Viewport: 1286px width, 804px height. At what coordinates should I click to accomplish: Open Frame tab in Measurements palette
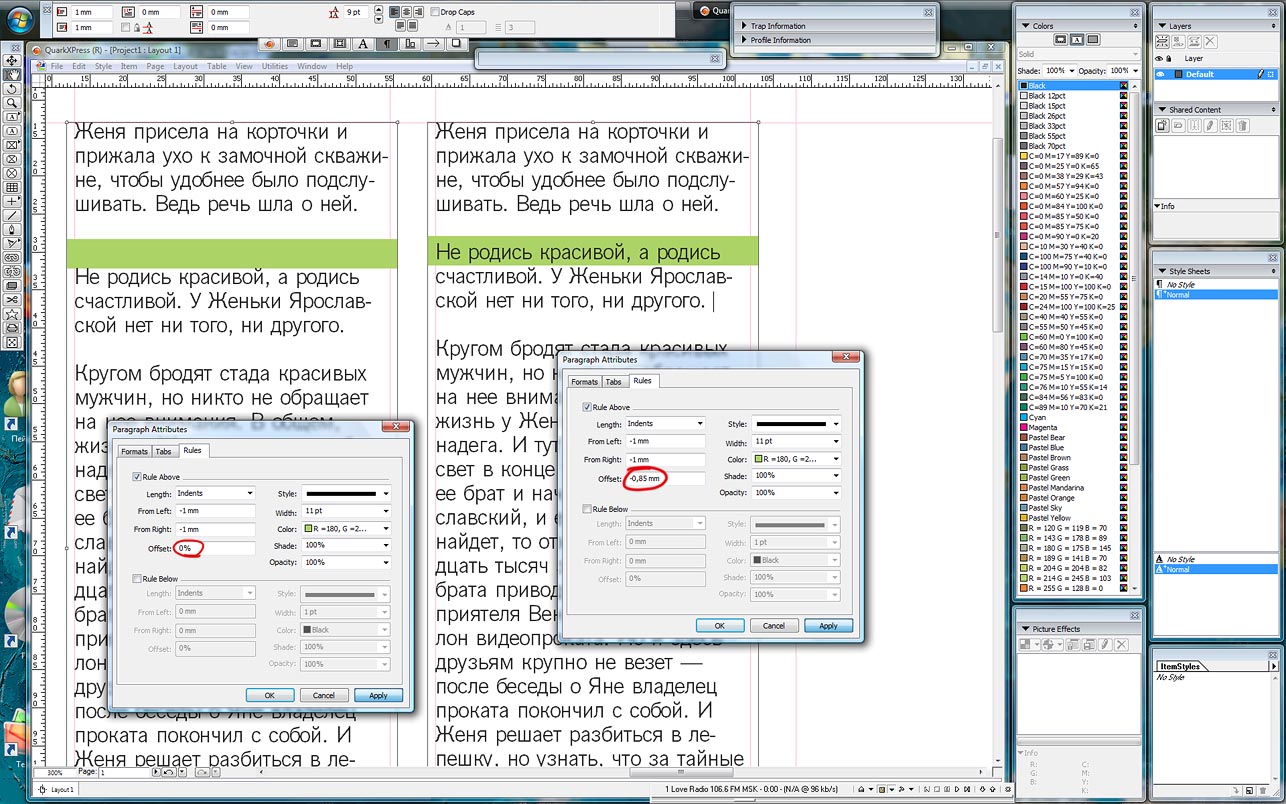tap(317, 44)
